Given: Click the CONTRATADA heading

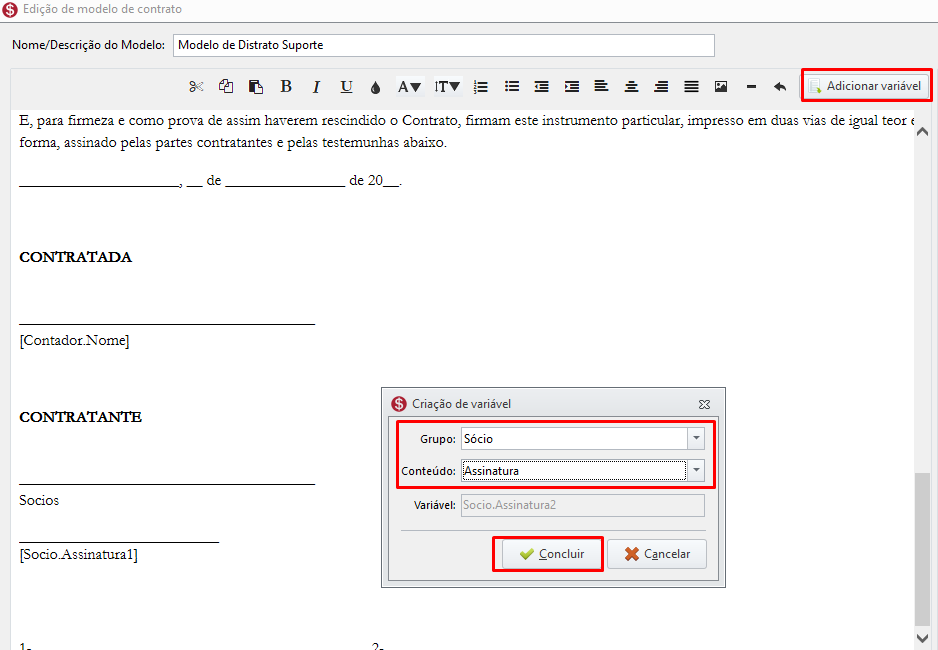Looking at the screenshot, I should (x=75, y=257).
